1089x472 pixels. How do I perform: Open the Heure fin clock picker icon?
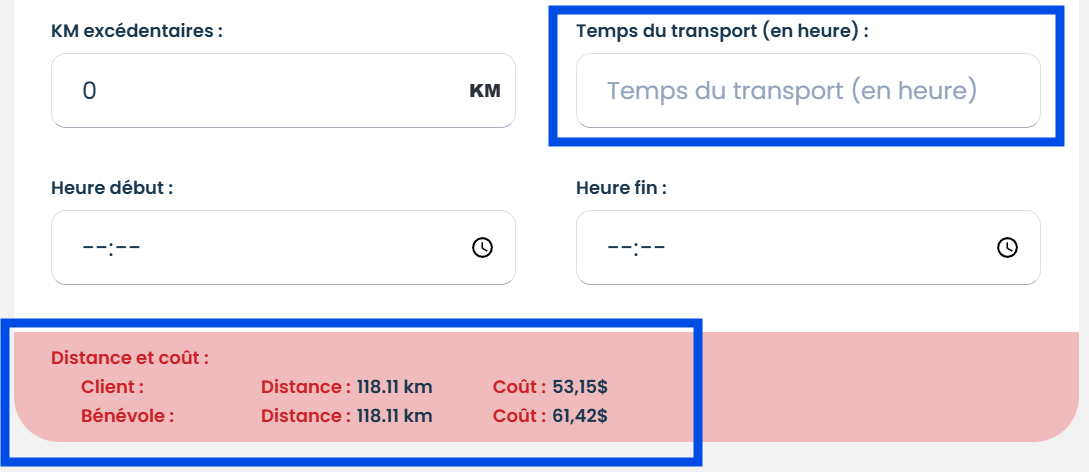pos(1007,247)
